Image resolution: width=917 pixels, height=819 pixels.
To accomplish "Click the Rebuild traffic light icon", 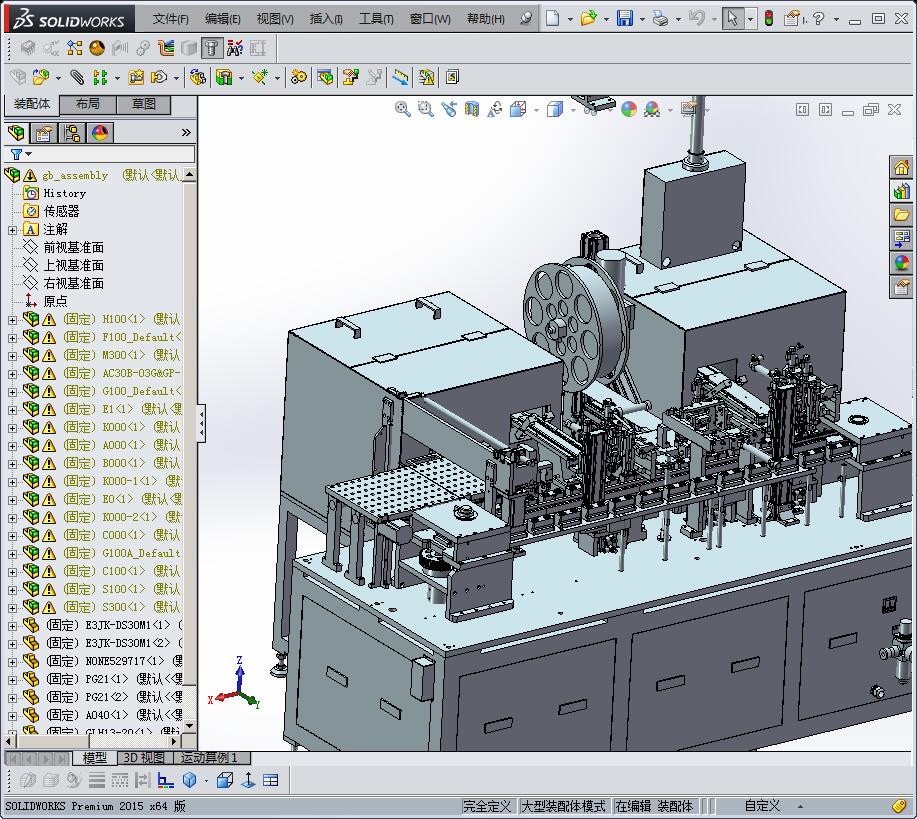I will pyautogui.click(x=768, y=18).
